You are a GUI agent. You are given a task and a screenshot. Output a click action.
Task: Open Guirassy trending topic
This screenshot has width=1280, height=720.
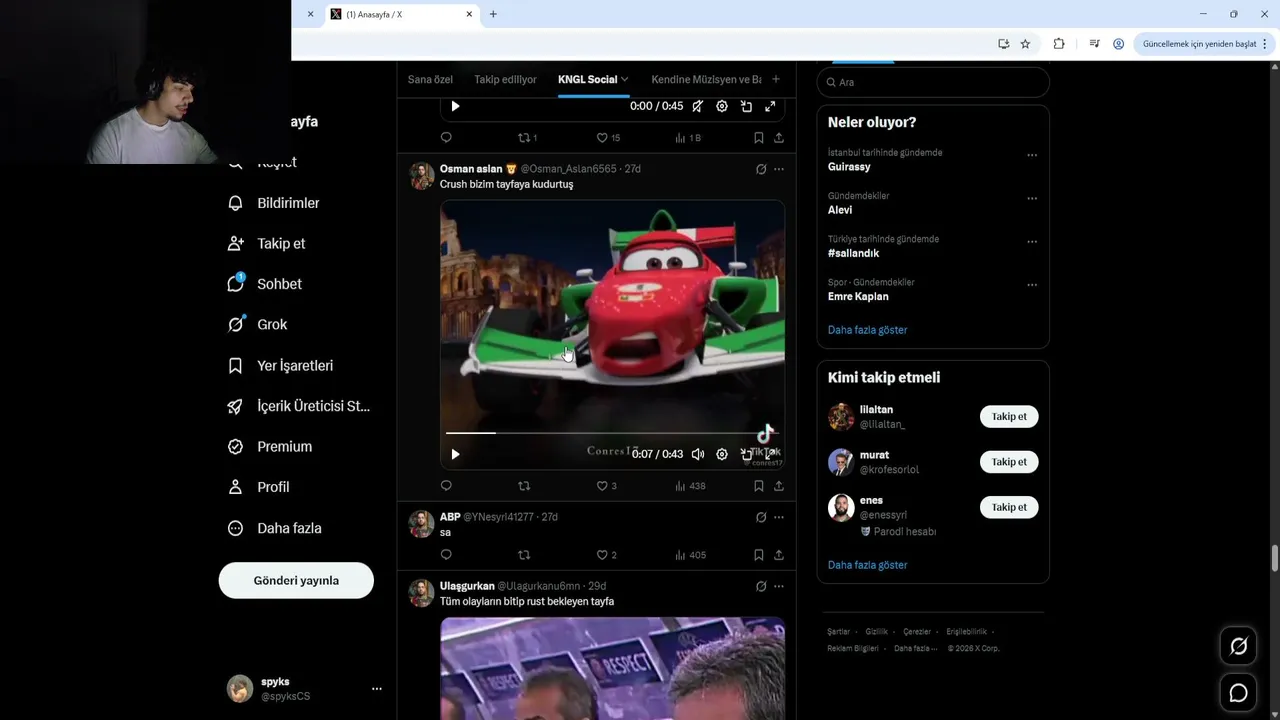click(849, 167)
